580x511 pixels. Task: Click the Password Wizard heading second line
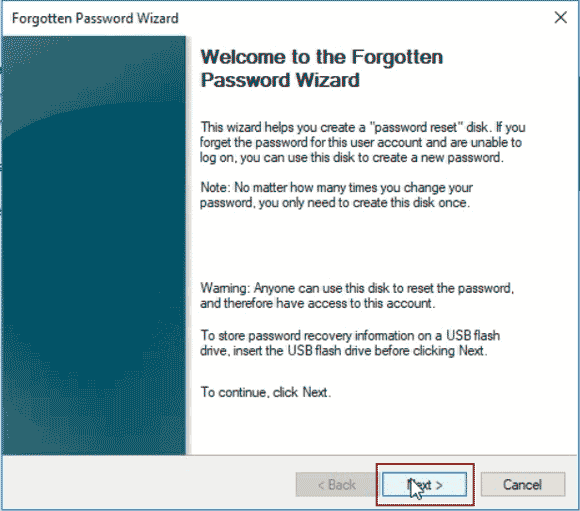pyautogui.click(x=280, y=80)
